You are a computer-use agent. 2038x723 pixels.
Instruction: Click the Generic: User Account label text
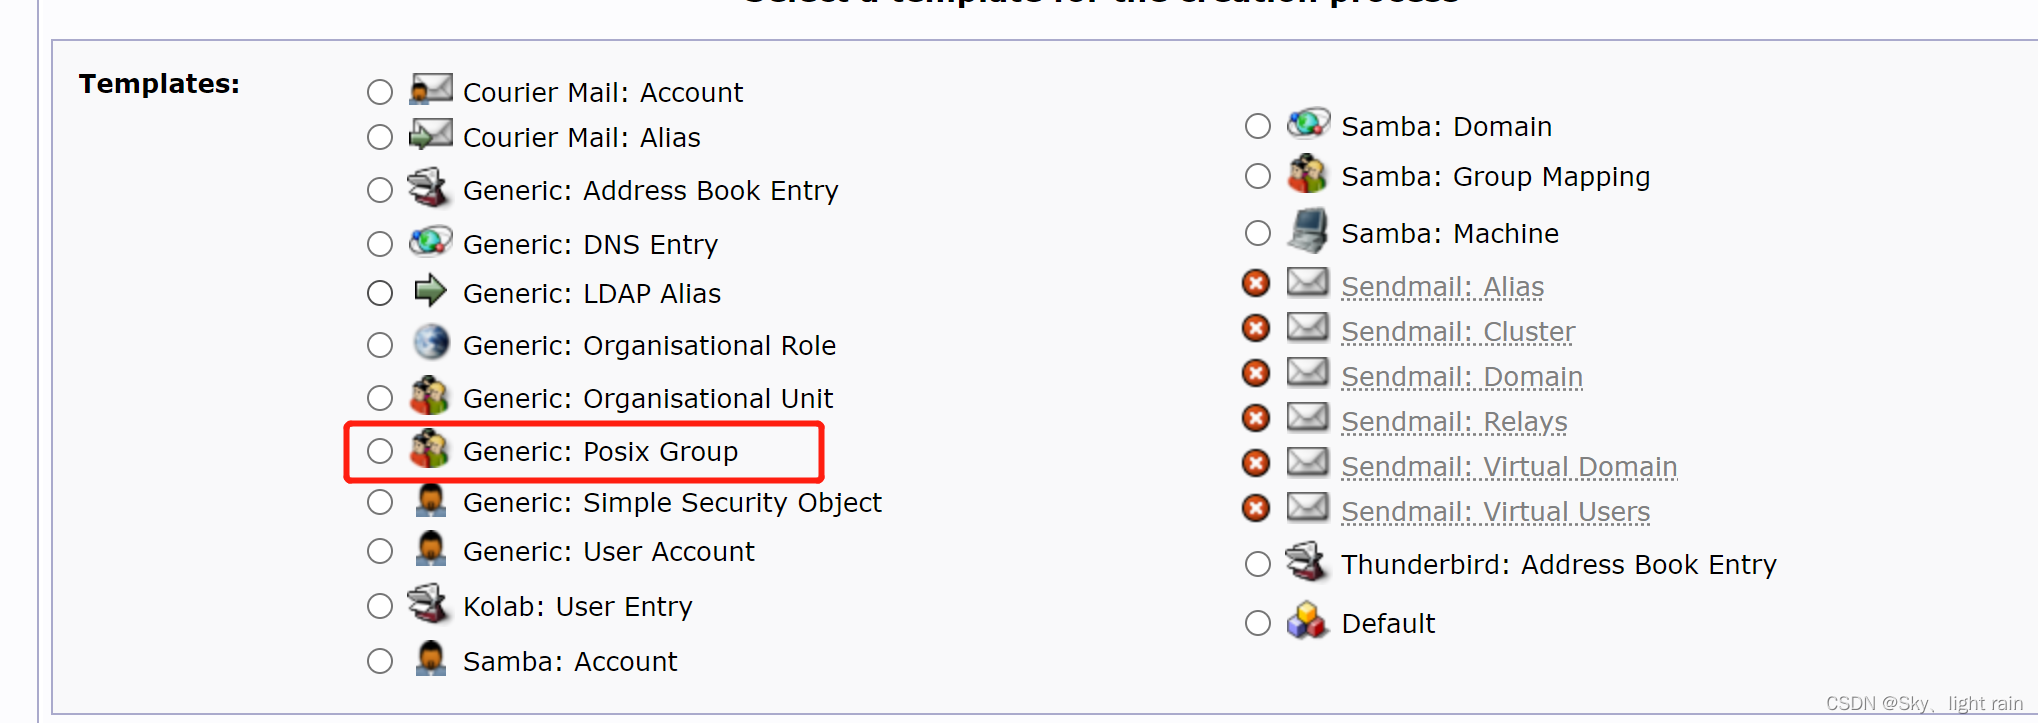609,552
